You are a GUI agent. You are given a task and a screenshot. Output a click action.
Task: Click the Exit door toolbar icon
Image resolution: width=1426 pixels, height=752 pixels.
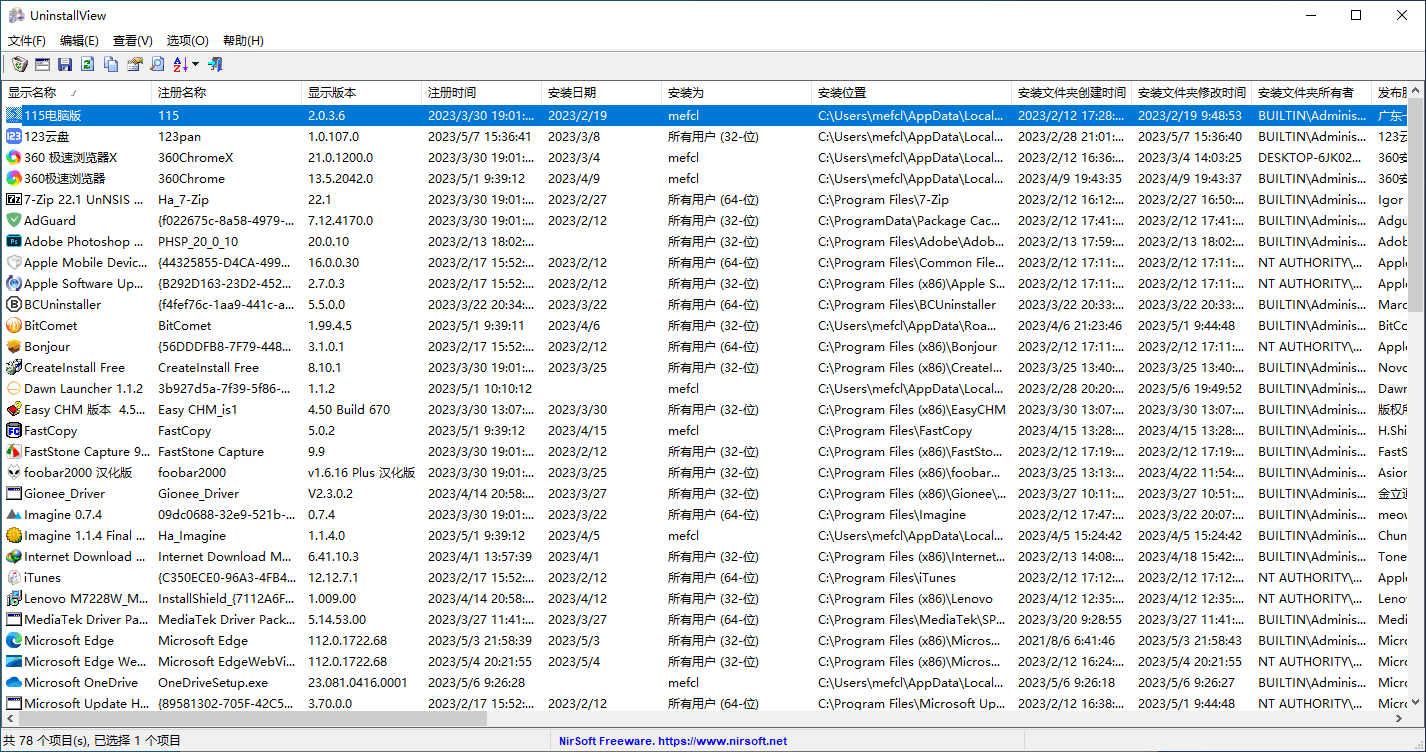215,64
